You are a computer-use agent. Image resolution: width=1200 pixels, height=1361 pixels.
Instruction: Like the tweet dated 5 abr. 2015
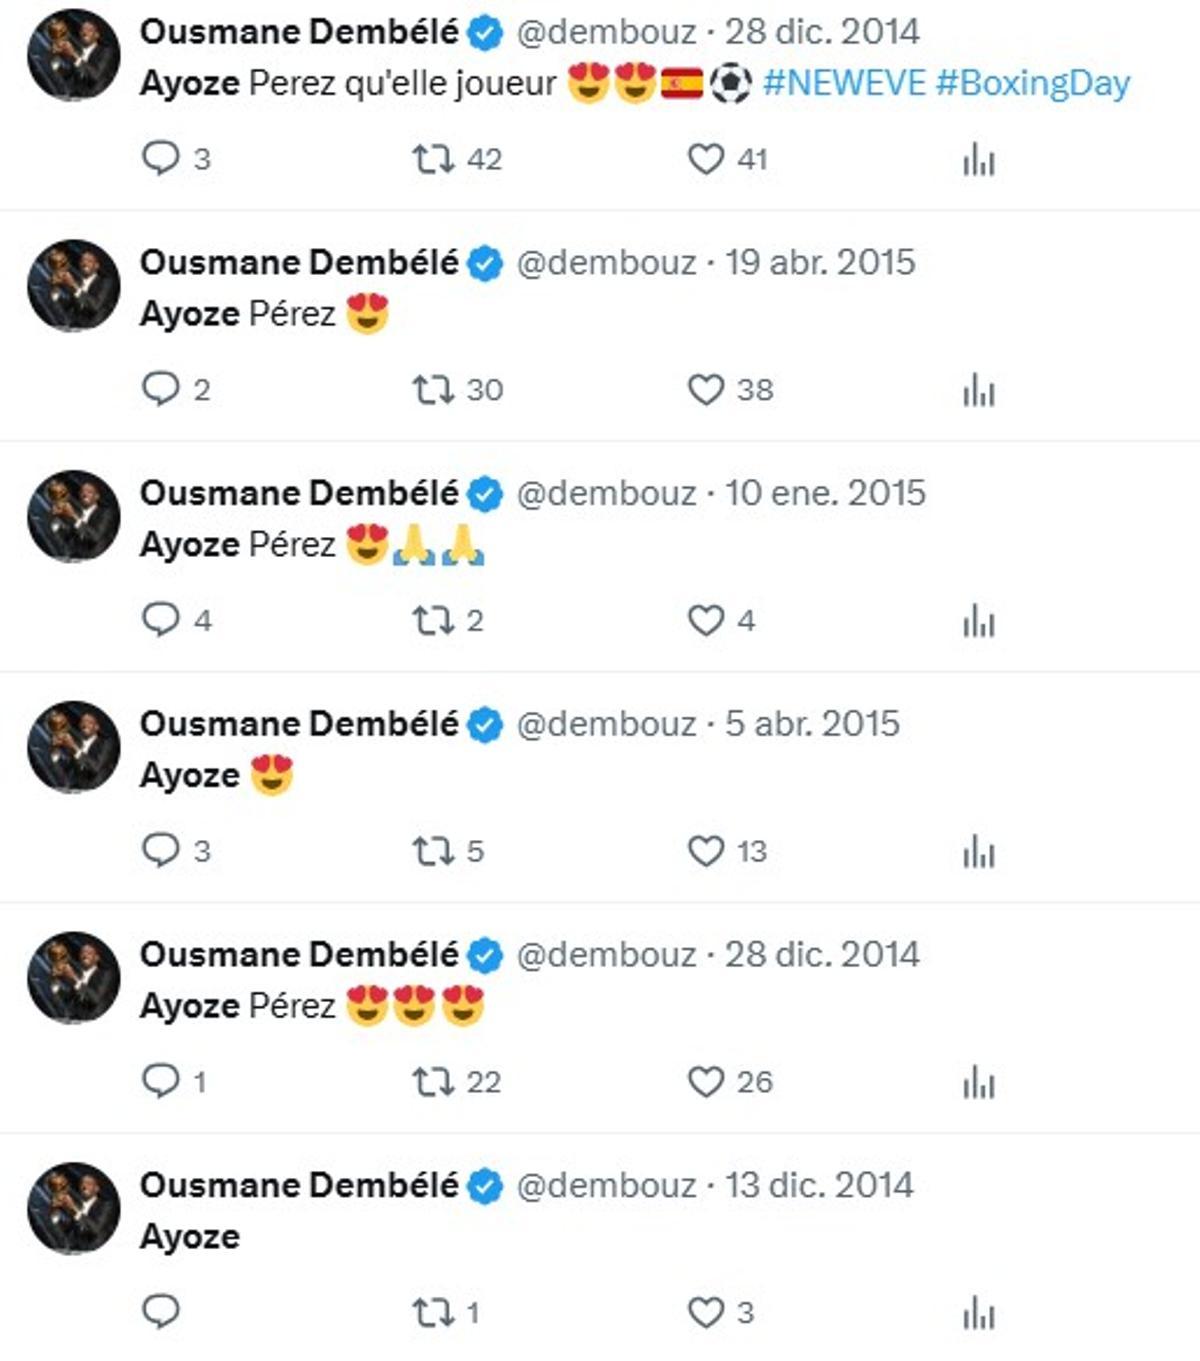707,851
